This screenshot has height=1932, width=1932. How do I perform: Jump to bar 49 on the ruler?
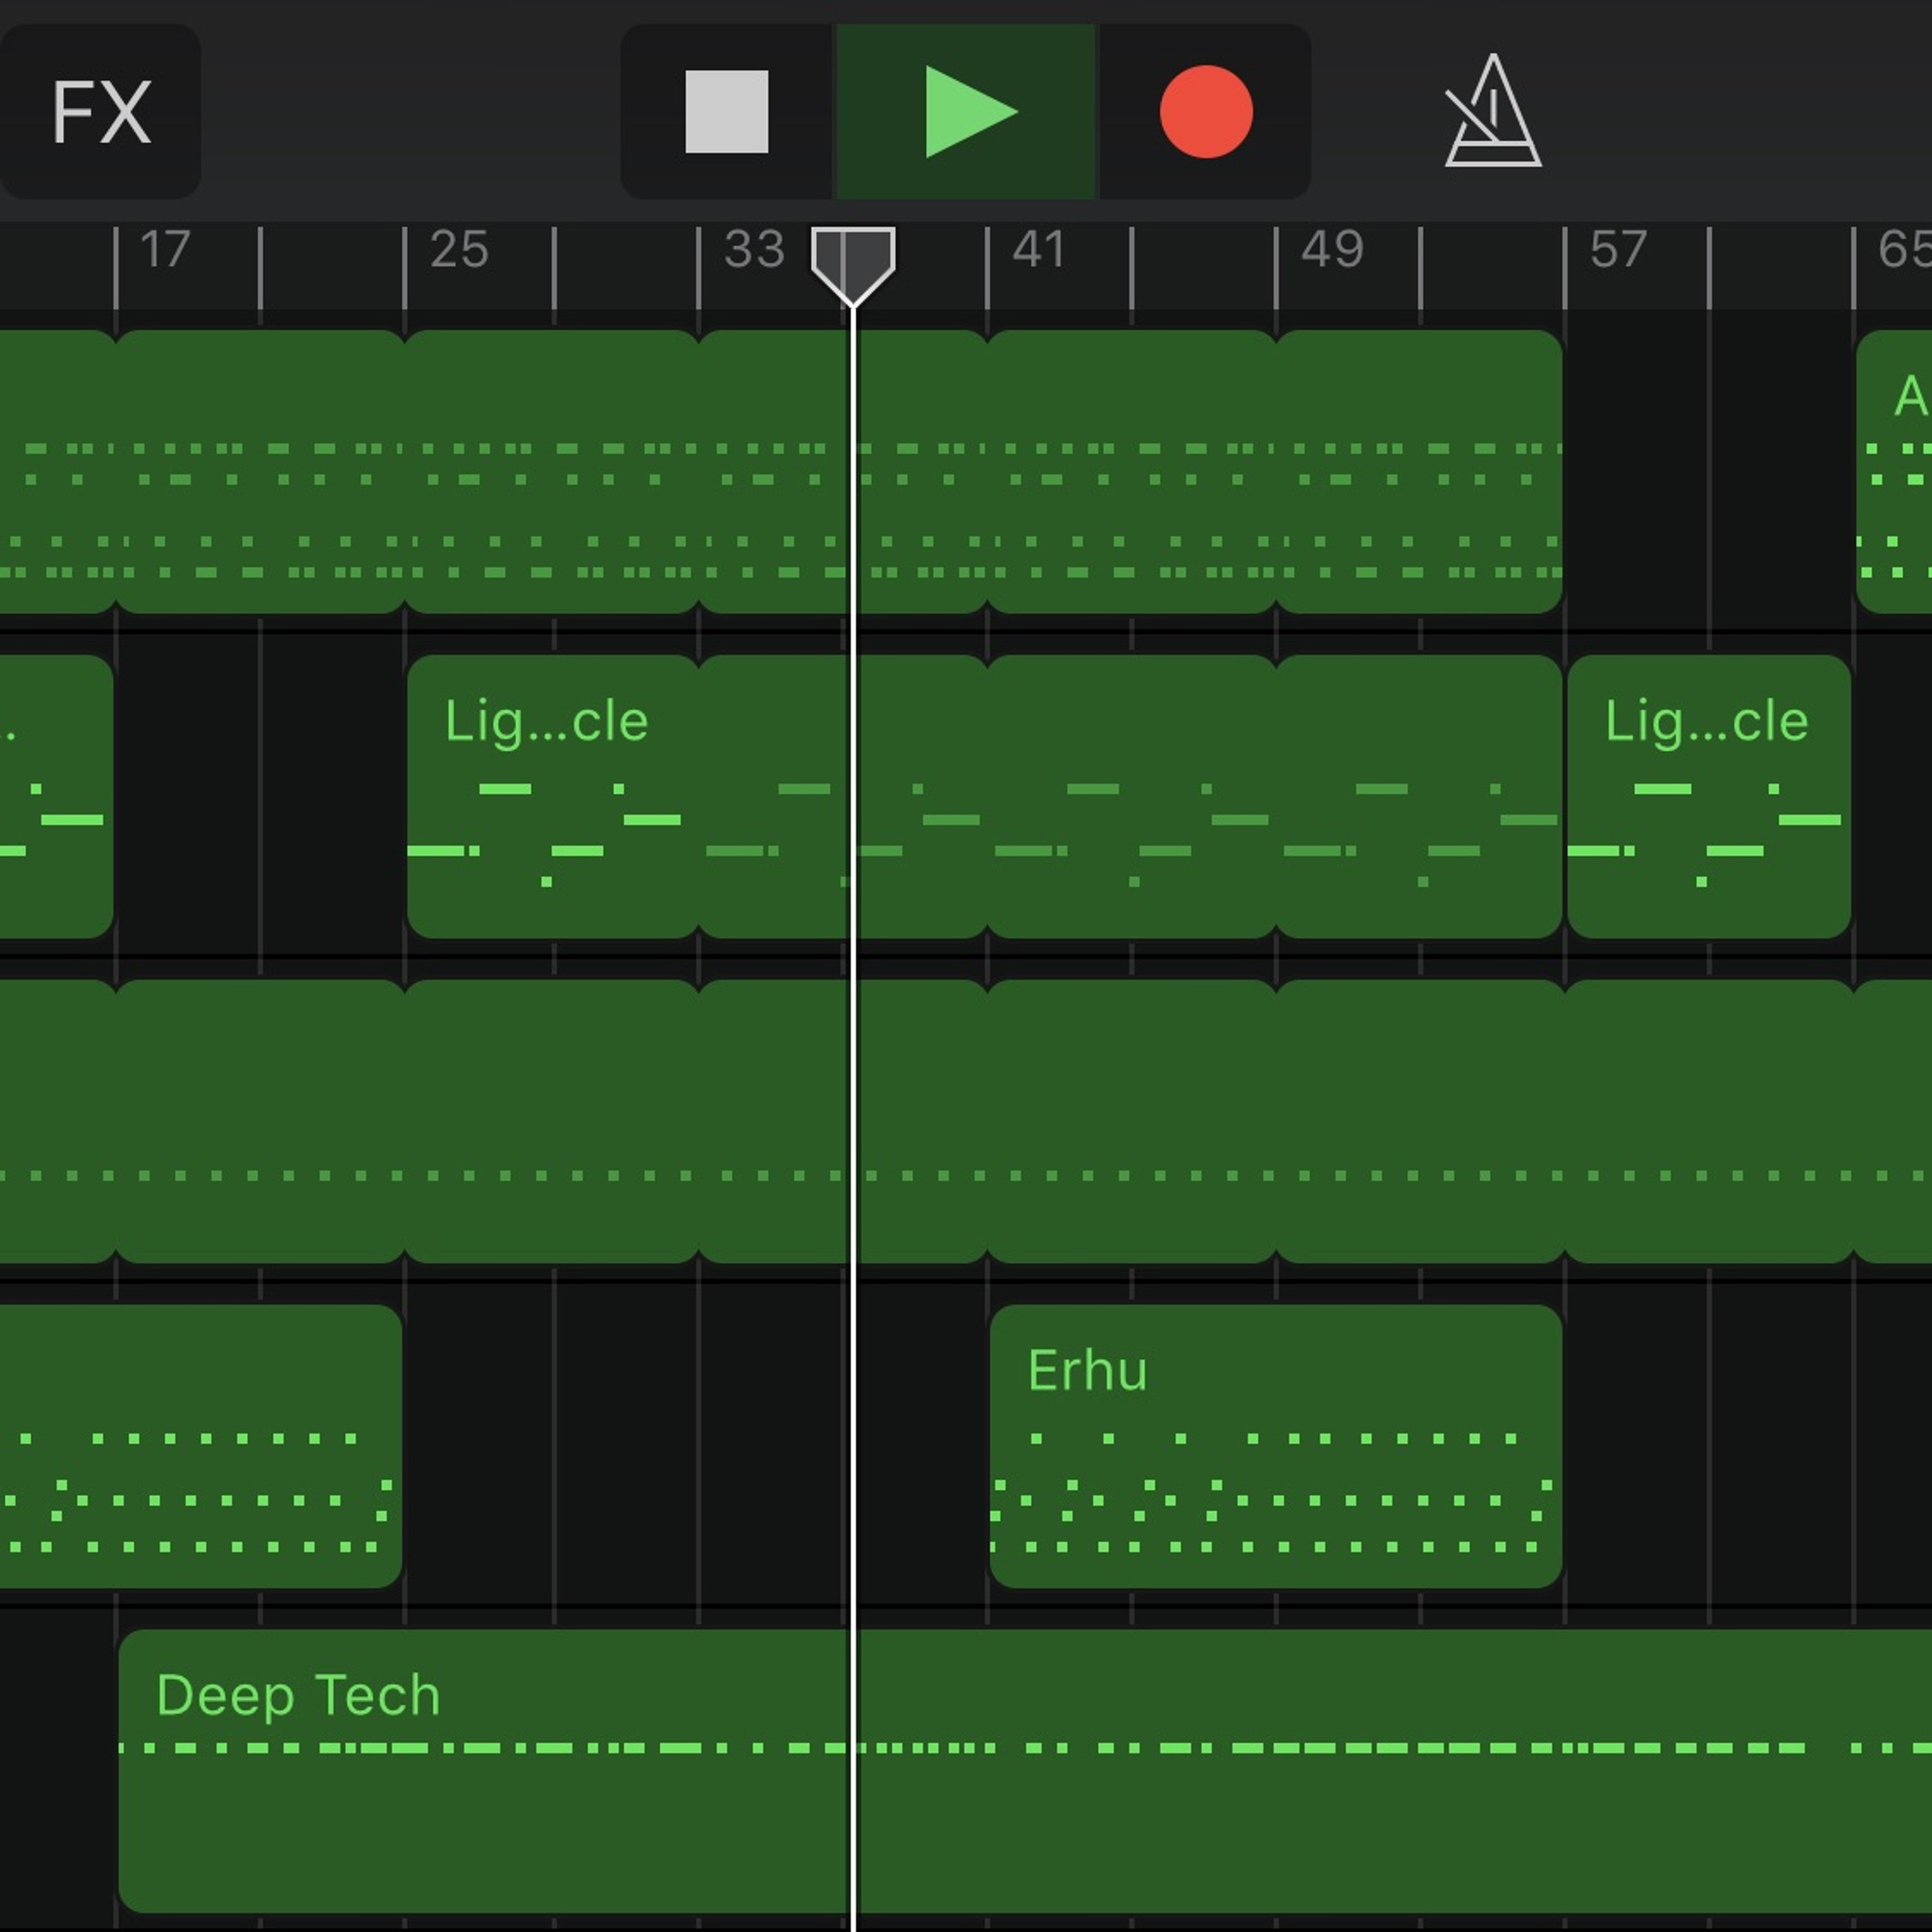point(1332,249)
